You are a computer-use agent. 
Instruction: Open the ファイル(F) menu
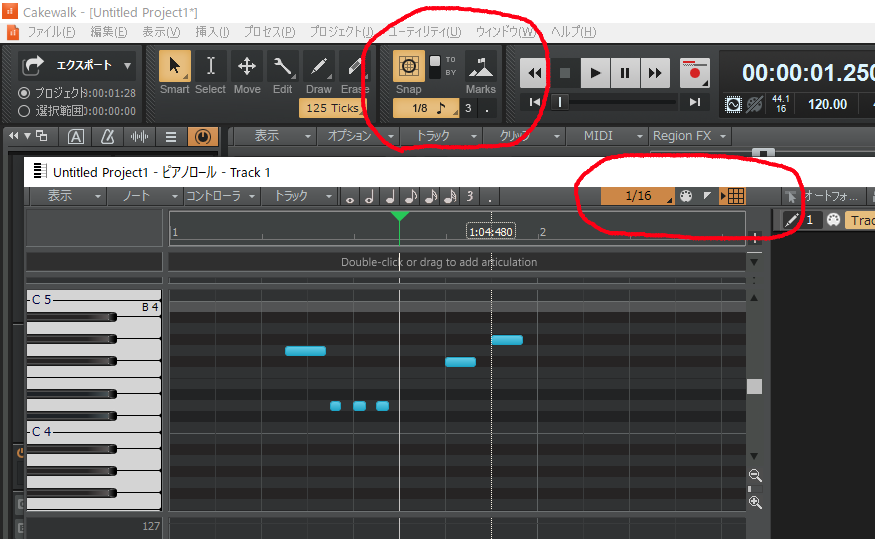click(x=51, y=32)
